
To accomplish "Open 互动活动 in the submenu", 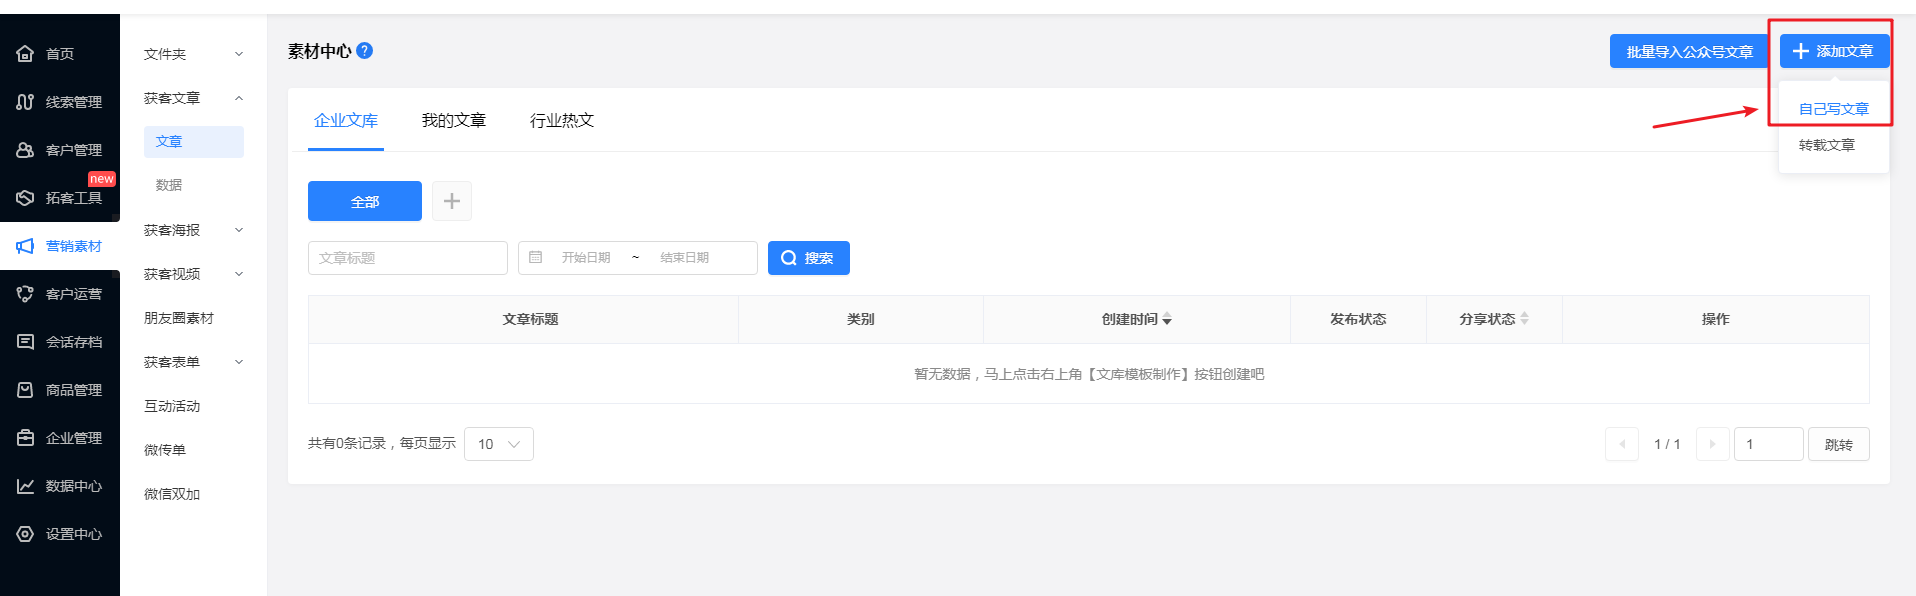I will pyautogui.click(x=172, y=406).
